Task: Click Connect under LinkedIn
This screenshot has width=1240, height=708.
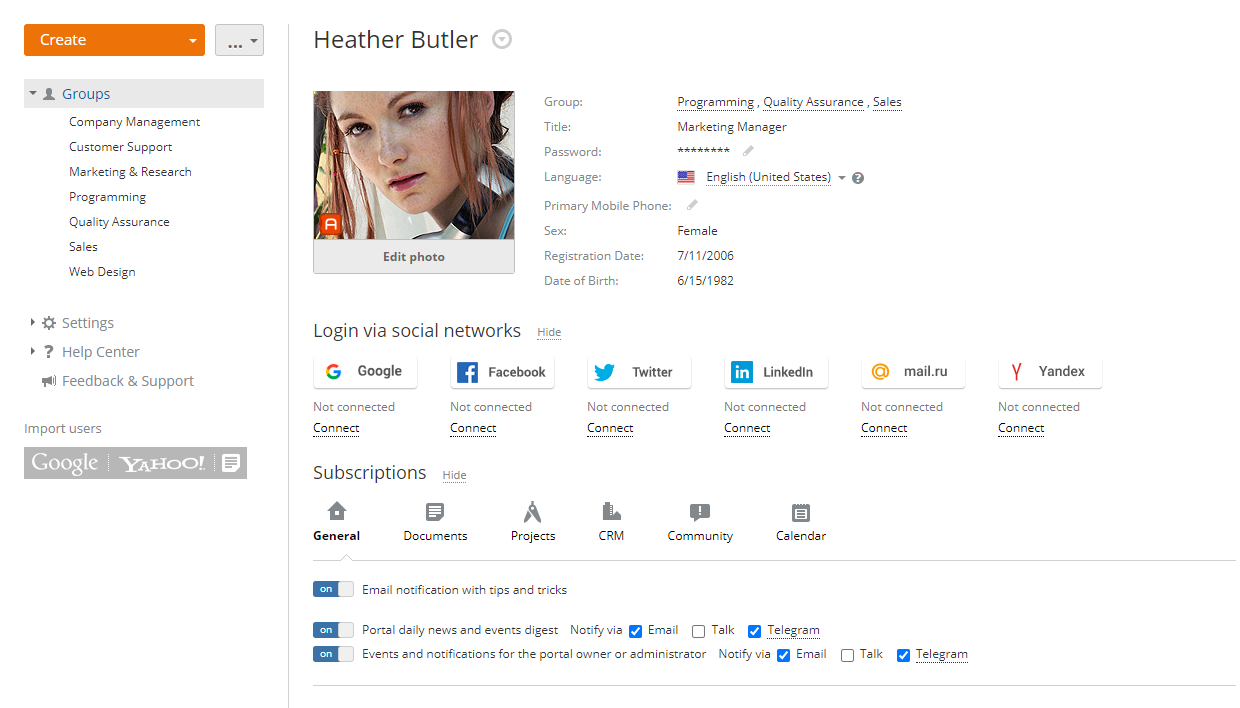Action: pos(747,428)
